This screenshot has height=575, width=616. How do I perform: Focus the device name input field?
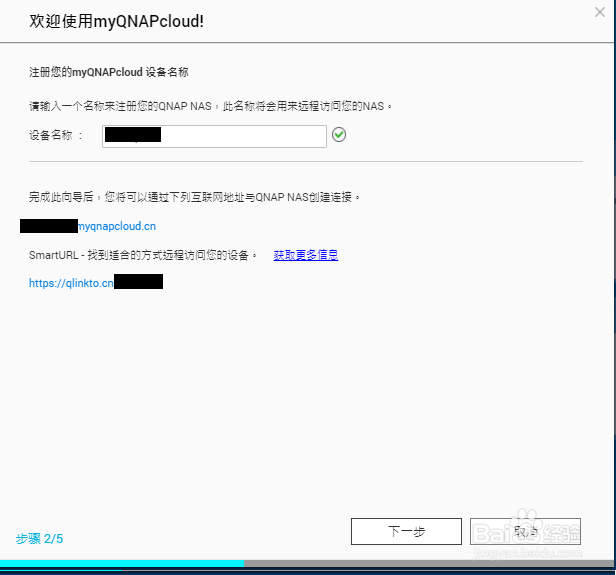[214, 136]
